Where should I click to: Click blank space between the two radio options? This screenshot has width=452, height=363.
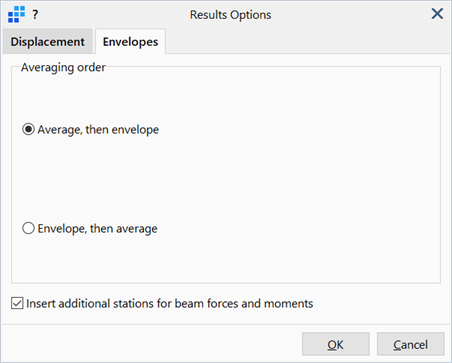[x=226, y=179]
